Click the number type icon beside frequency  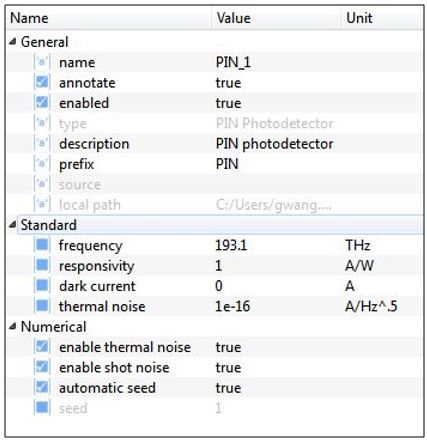point(42,245)
